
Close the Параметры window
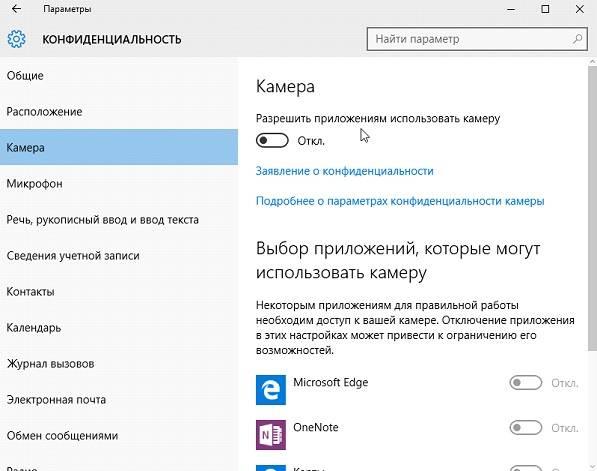click(x=579, y=9)
